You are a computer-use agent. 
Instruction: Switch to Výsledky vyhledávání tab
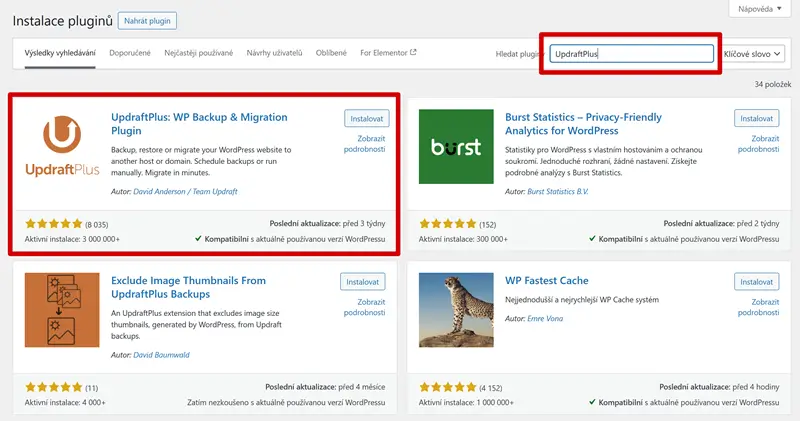tap(60, 53)
